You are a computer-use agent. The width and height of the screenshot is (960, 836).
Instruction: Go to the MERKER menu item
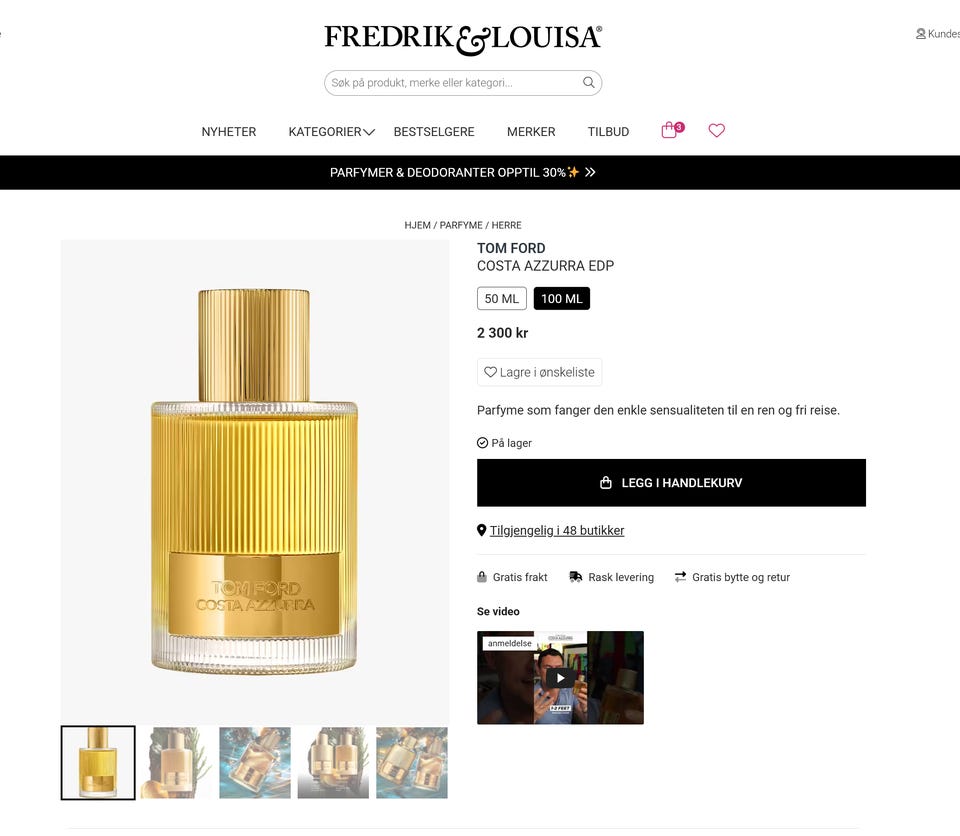coord(531,132)
